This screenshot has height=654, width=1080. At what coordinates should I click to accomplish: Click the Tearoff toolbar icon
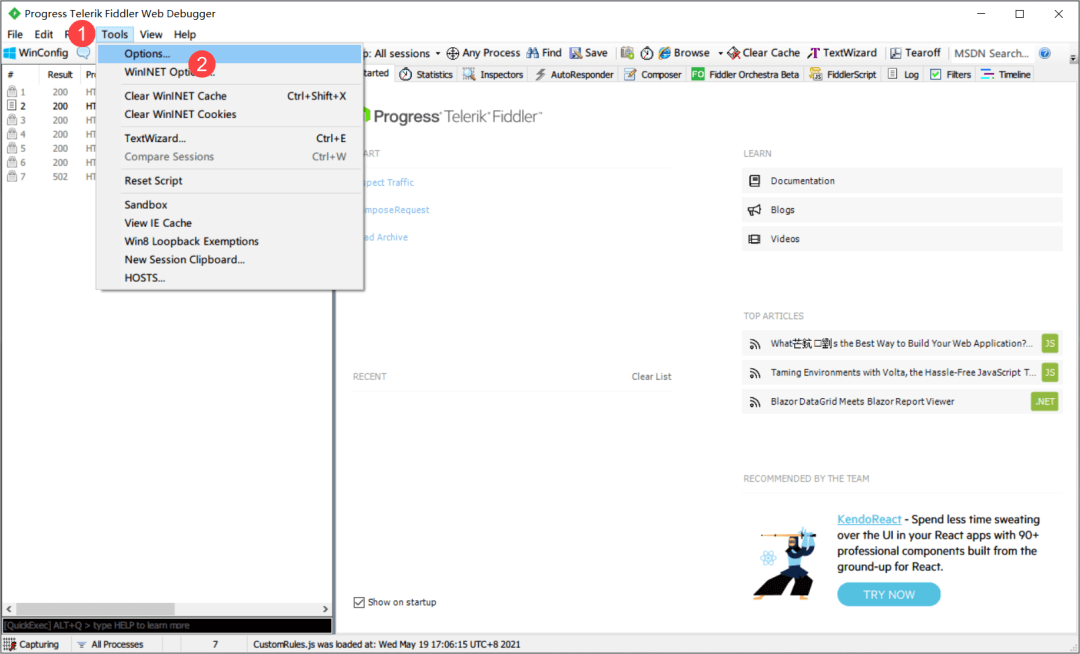[895, 53]
